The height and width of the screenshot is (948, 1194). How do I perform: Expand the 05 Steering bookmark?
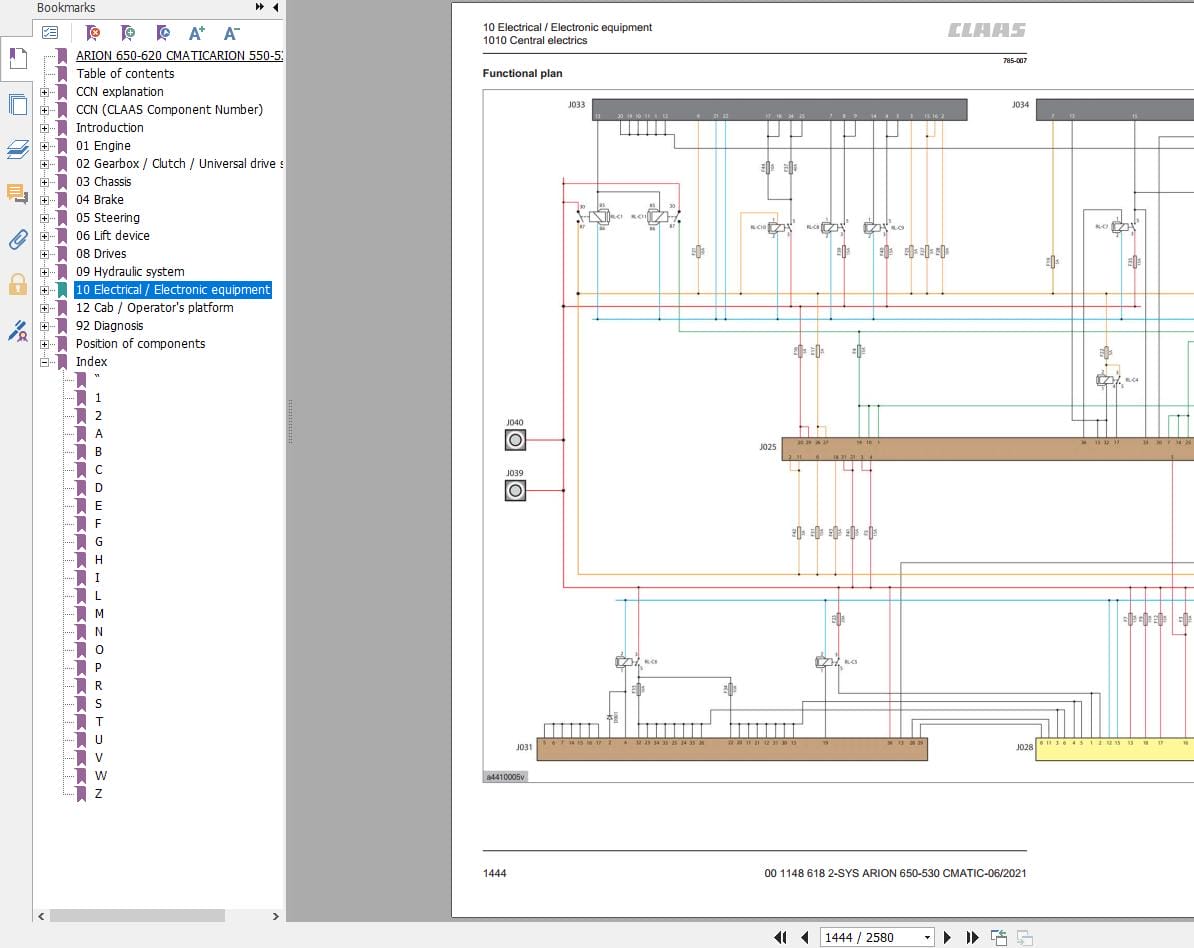[44, 219]
